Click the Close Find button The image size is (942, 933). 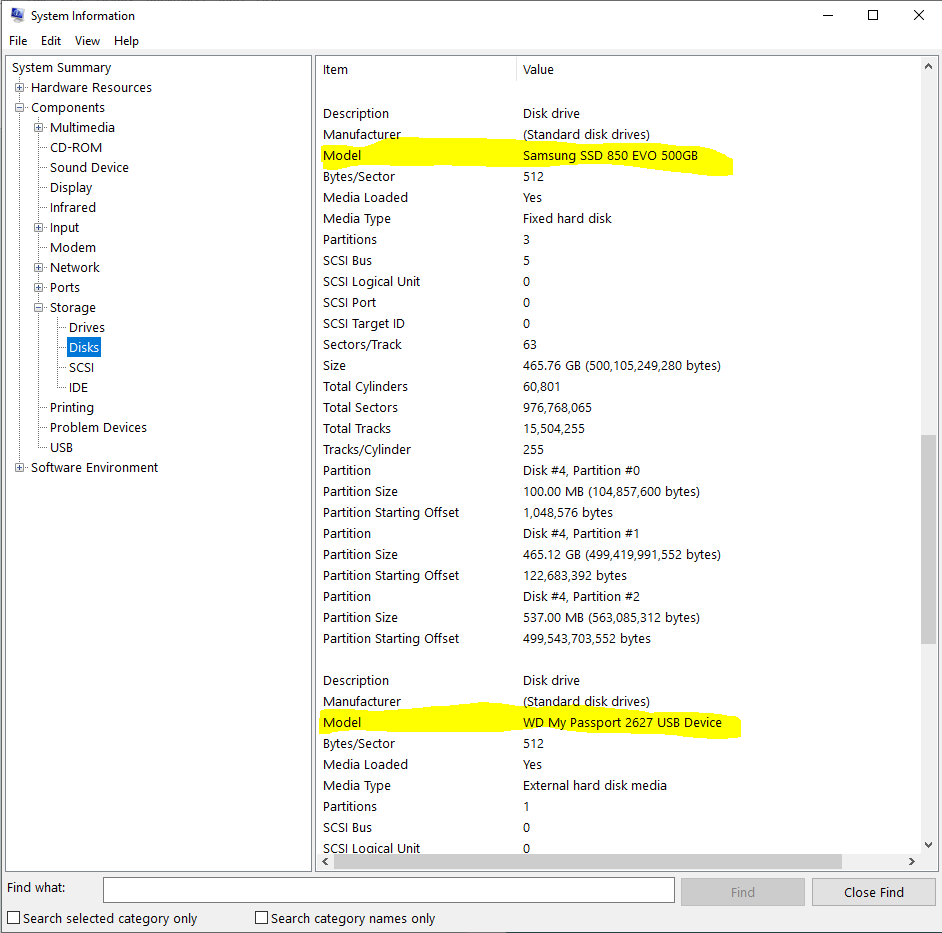(874, 892)
